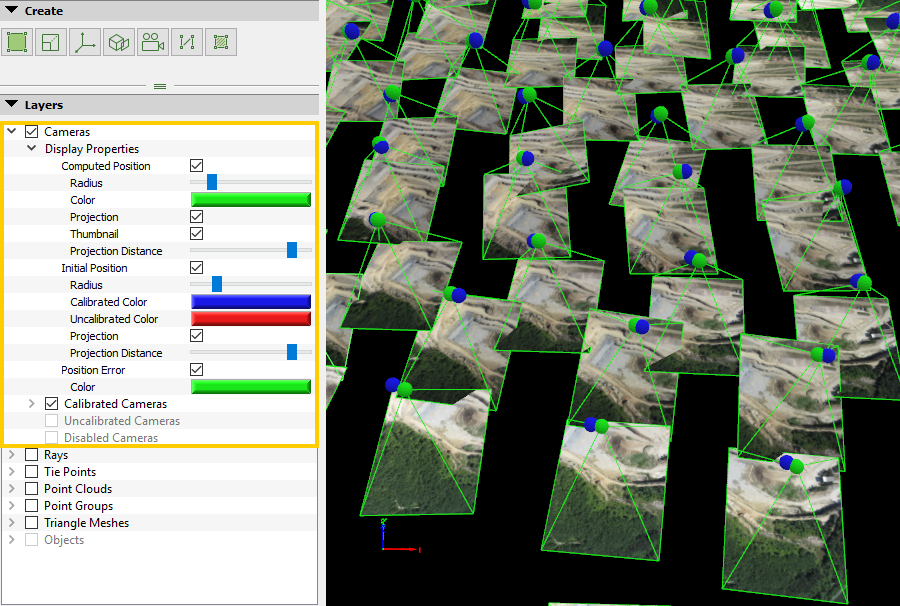The width and height of the screenshot is (900, 606).
Task: Select the coordinate axis creation tool
Action: click(84, 41)
